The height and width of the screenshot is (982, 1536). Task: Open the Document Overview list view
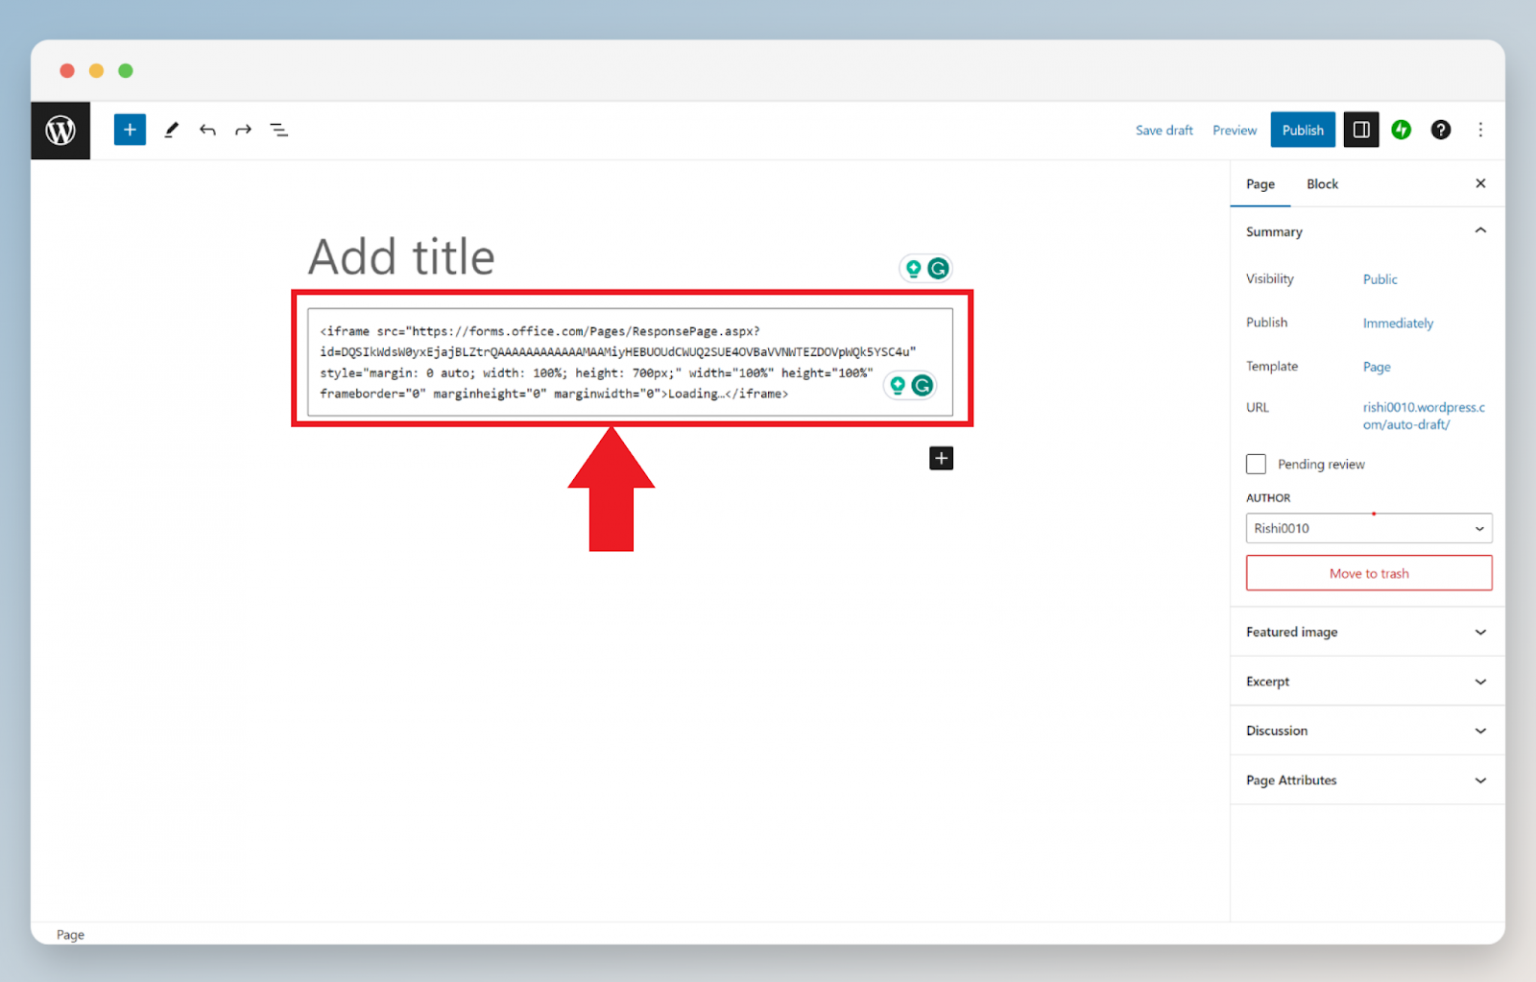pyautogui.click(x=279, y=130)
